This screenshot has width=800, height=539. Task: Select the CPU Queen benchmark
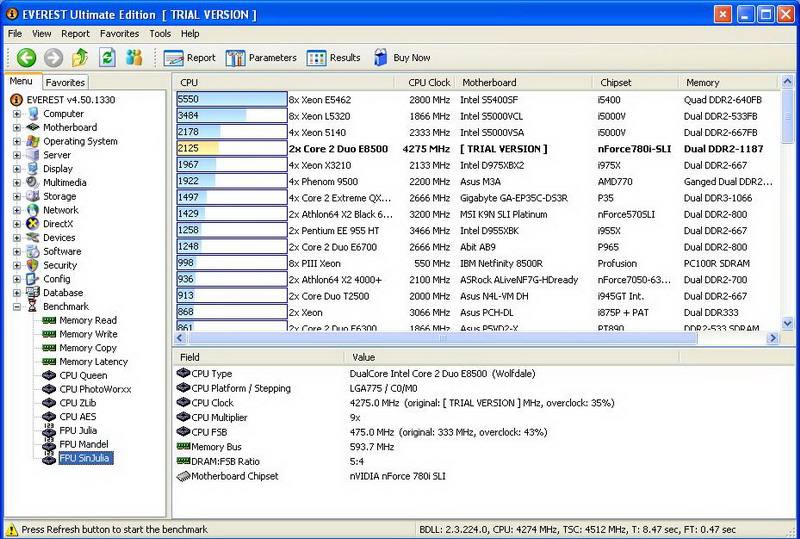coord(83,376)
